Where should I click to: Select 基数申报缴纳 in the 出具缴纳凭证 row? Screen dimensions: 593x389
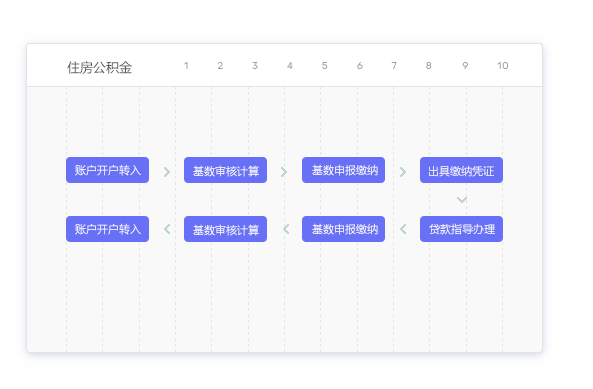(343, 170)
